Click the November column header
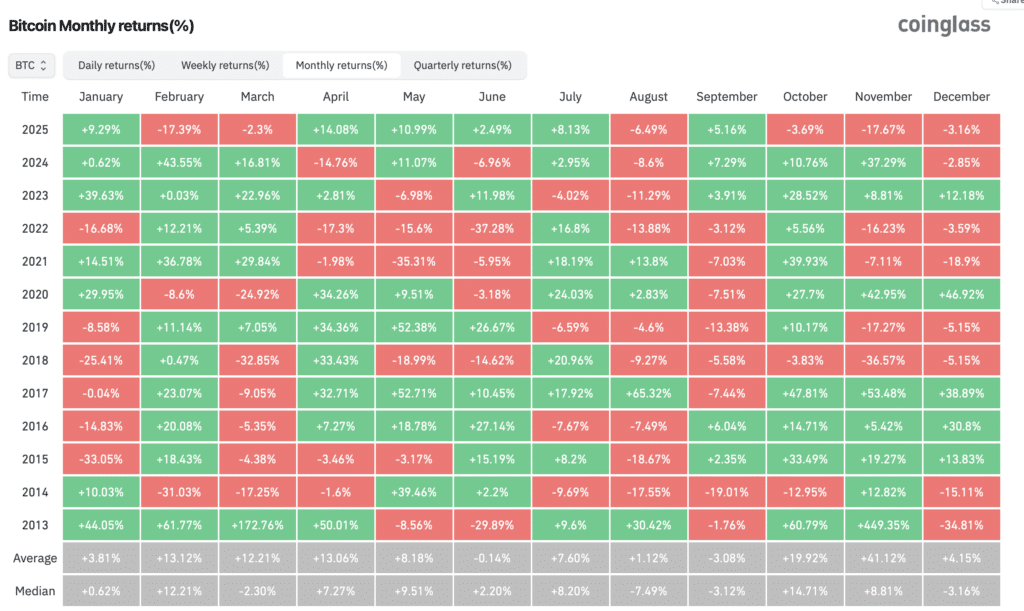This screenshot has width=1024, height=611. point(883,97)
